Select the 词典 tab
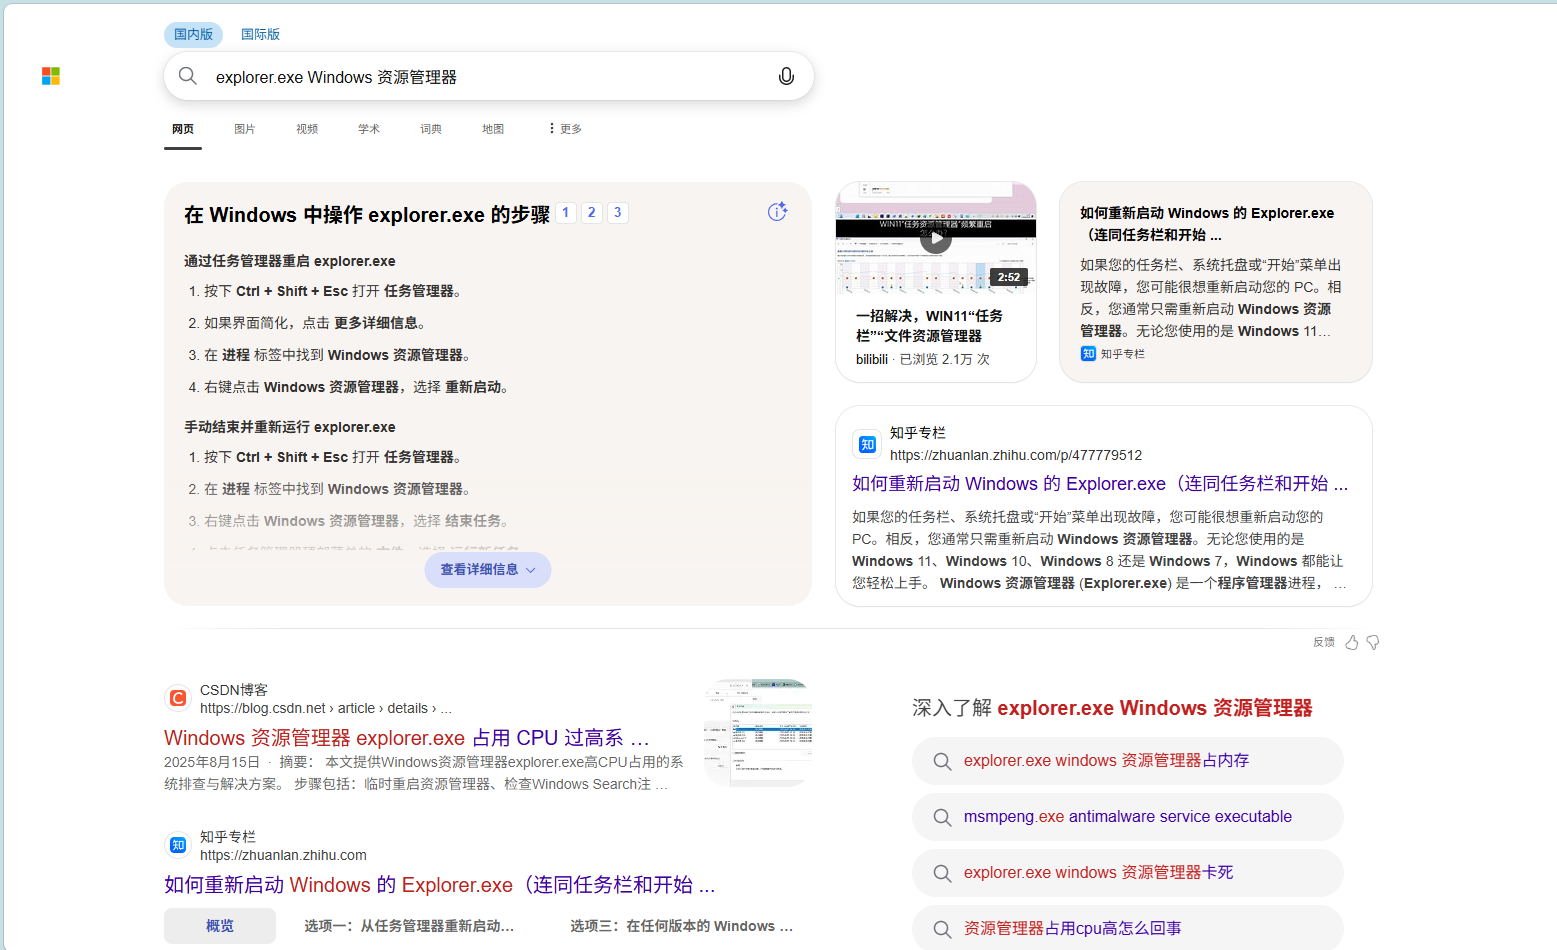 [431, 129]
